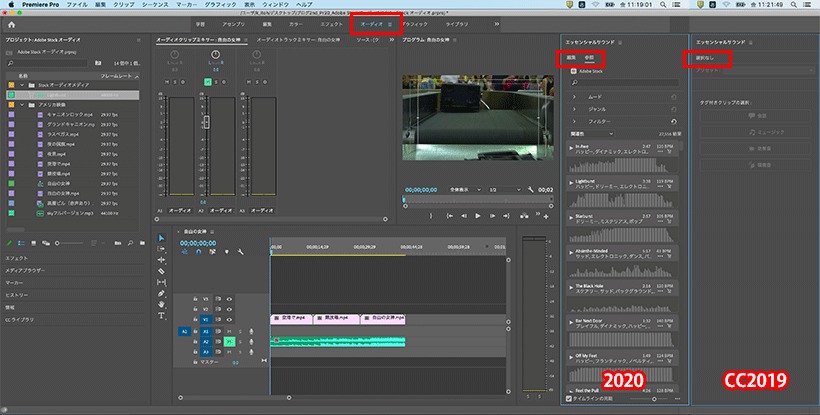Open the ファイル menu in menu bar

(77, 4)
